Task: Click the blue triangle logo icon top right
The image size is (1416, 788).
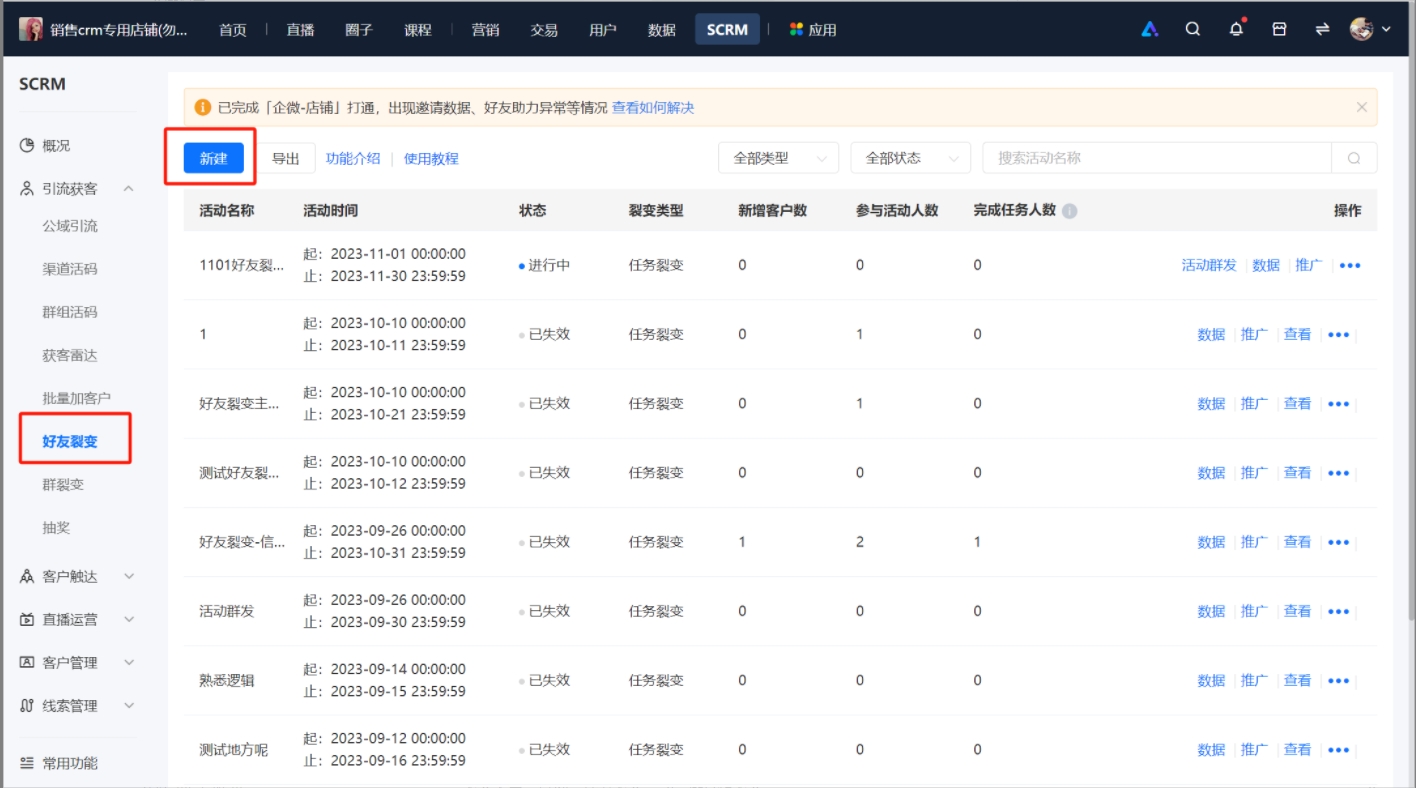Action: click(1149, 29)
